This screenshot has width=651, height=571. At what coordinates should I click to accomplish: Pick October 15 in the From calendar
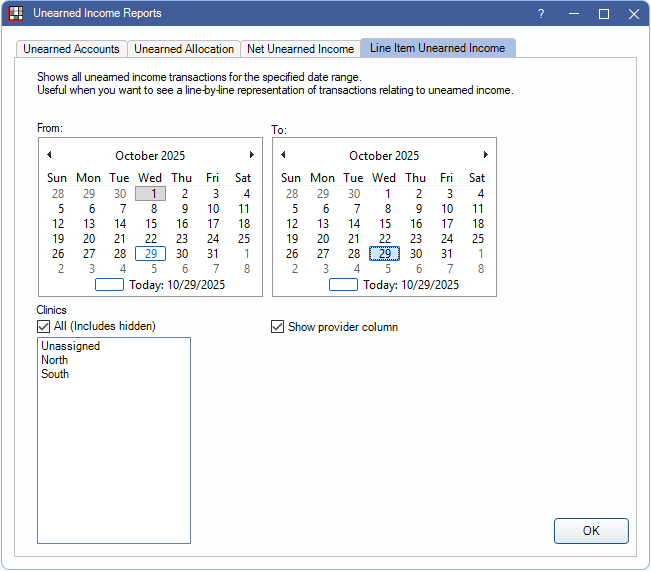151,224
